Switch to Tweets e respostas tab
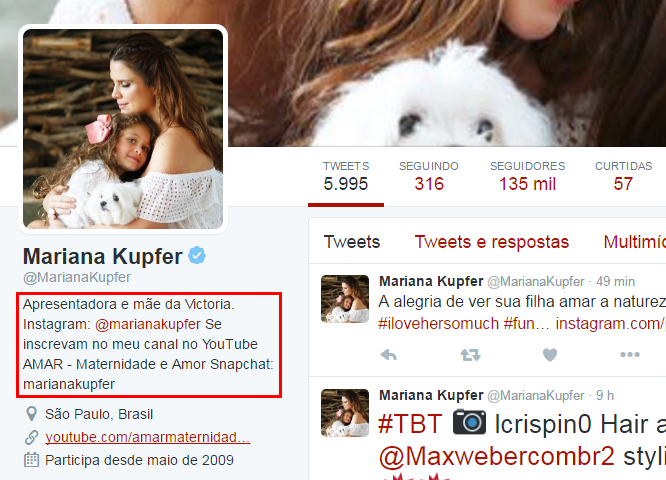The image size is (666, 480). [491, 242]
